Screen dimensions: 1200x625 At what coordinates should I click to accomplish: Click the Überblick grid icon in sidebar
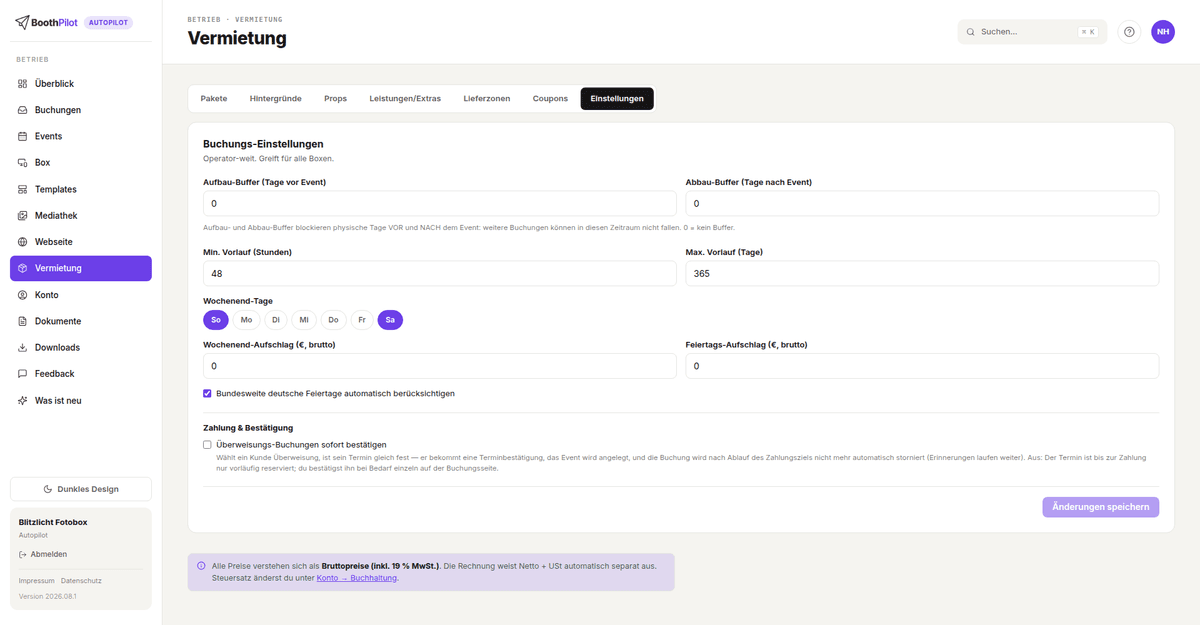point(23,84)
